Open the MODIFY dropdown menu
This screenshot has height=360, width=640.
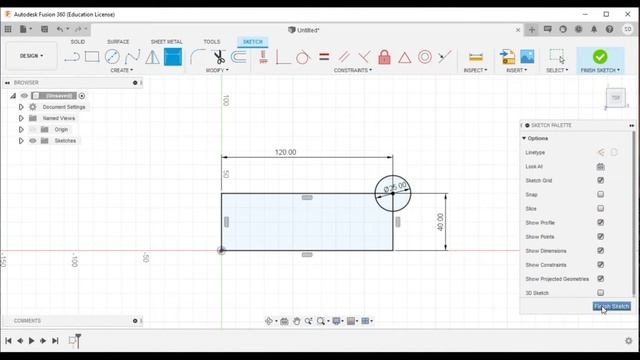(x=217, y=70)
